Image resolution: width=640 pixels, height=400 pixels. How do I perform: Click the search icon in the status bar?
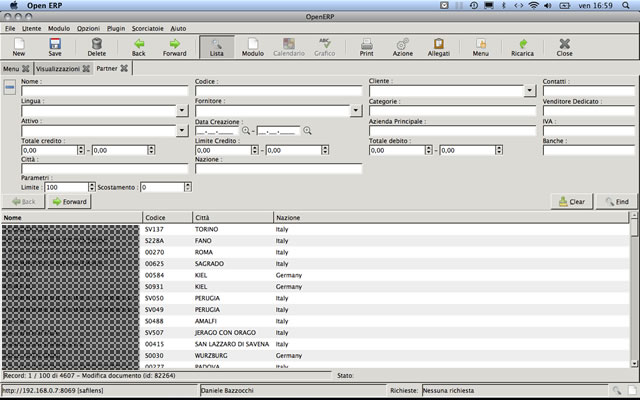point(617,391)
